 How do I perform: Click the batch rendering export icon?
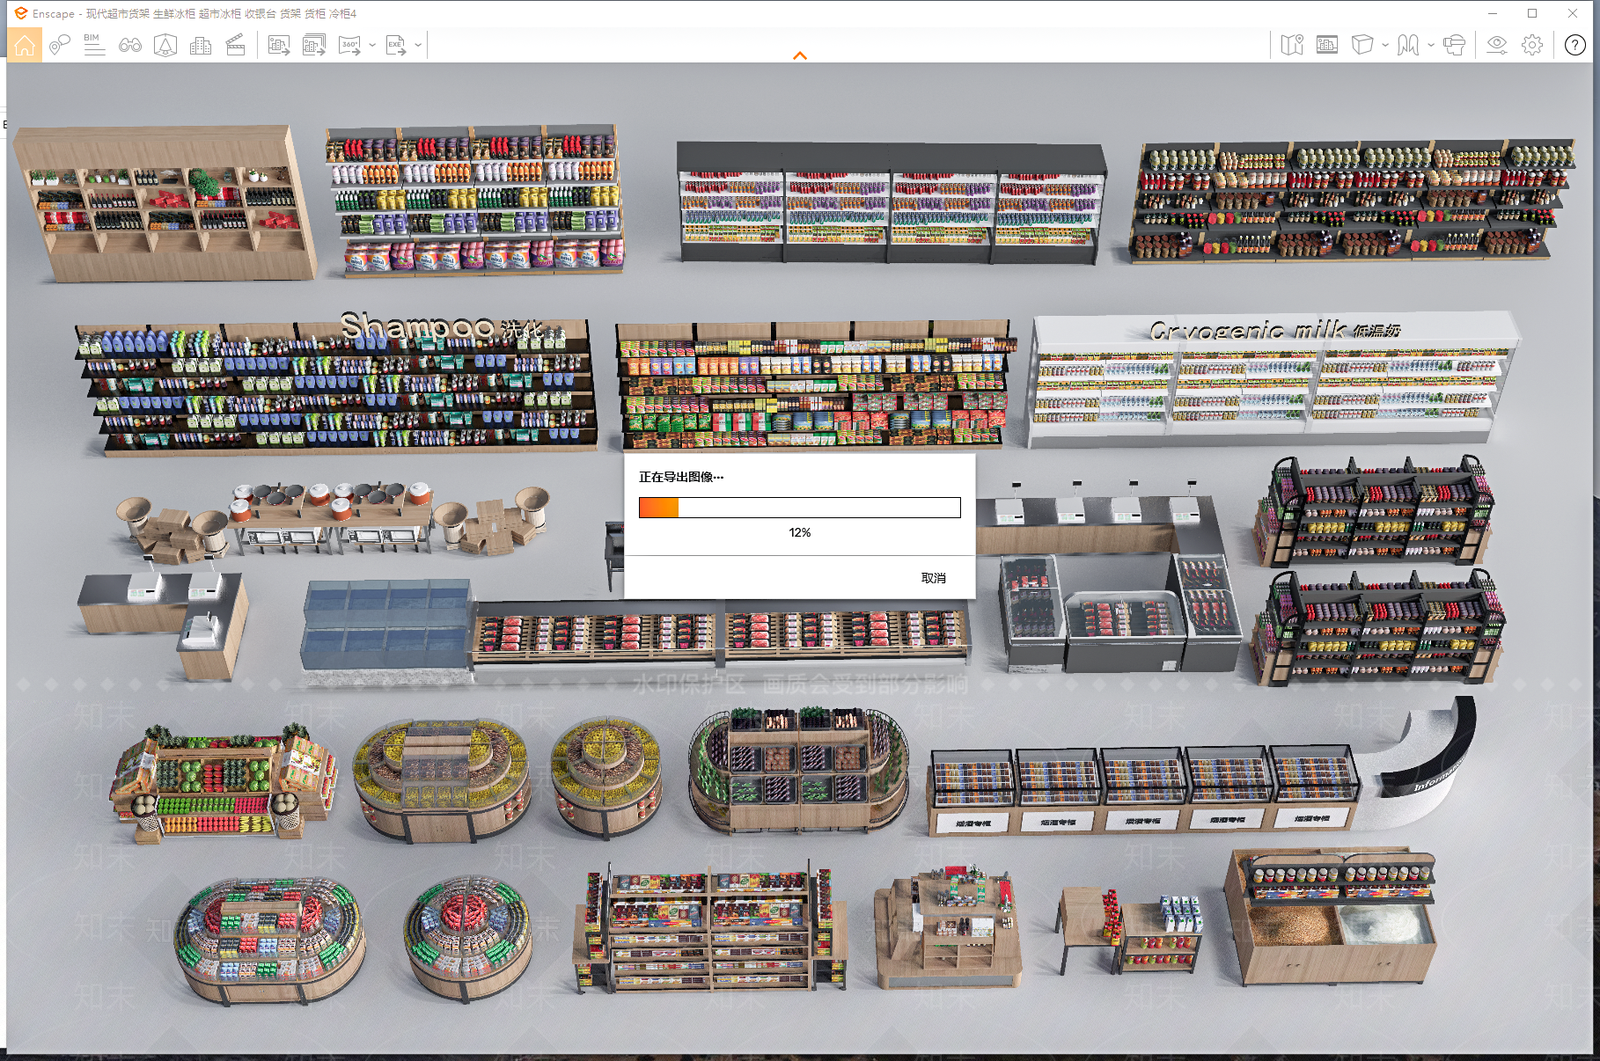click(314, 45)
